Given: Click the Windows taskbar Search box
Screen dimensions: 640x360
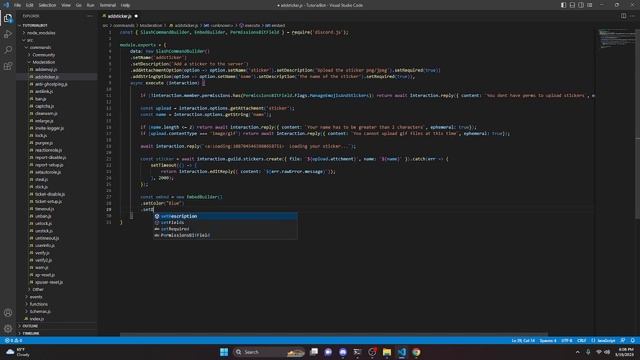Looking at the screenshot, I should click(269, 352).
